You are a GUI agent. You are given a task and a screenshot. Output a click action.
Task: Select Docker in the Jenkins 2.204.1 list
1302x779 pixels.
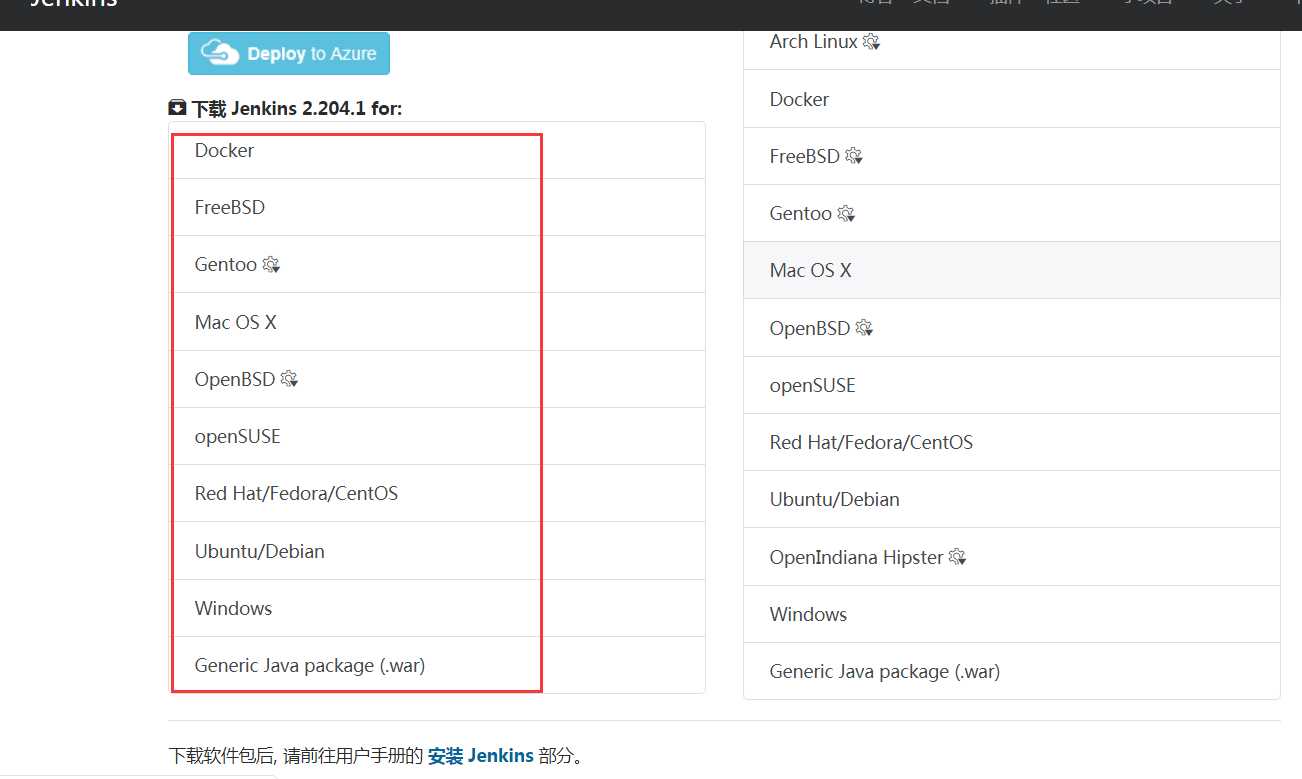point(437,151)
